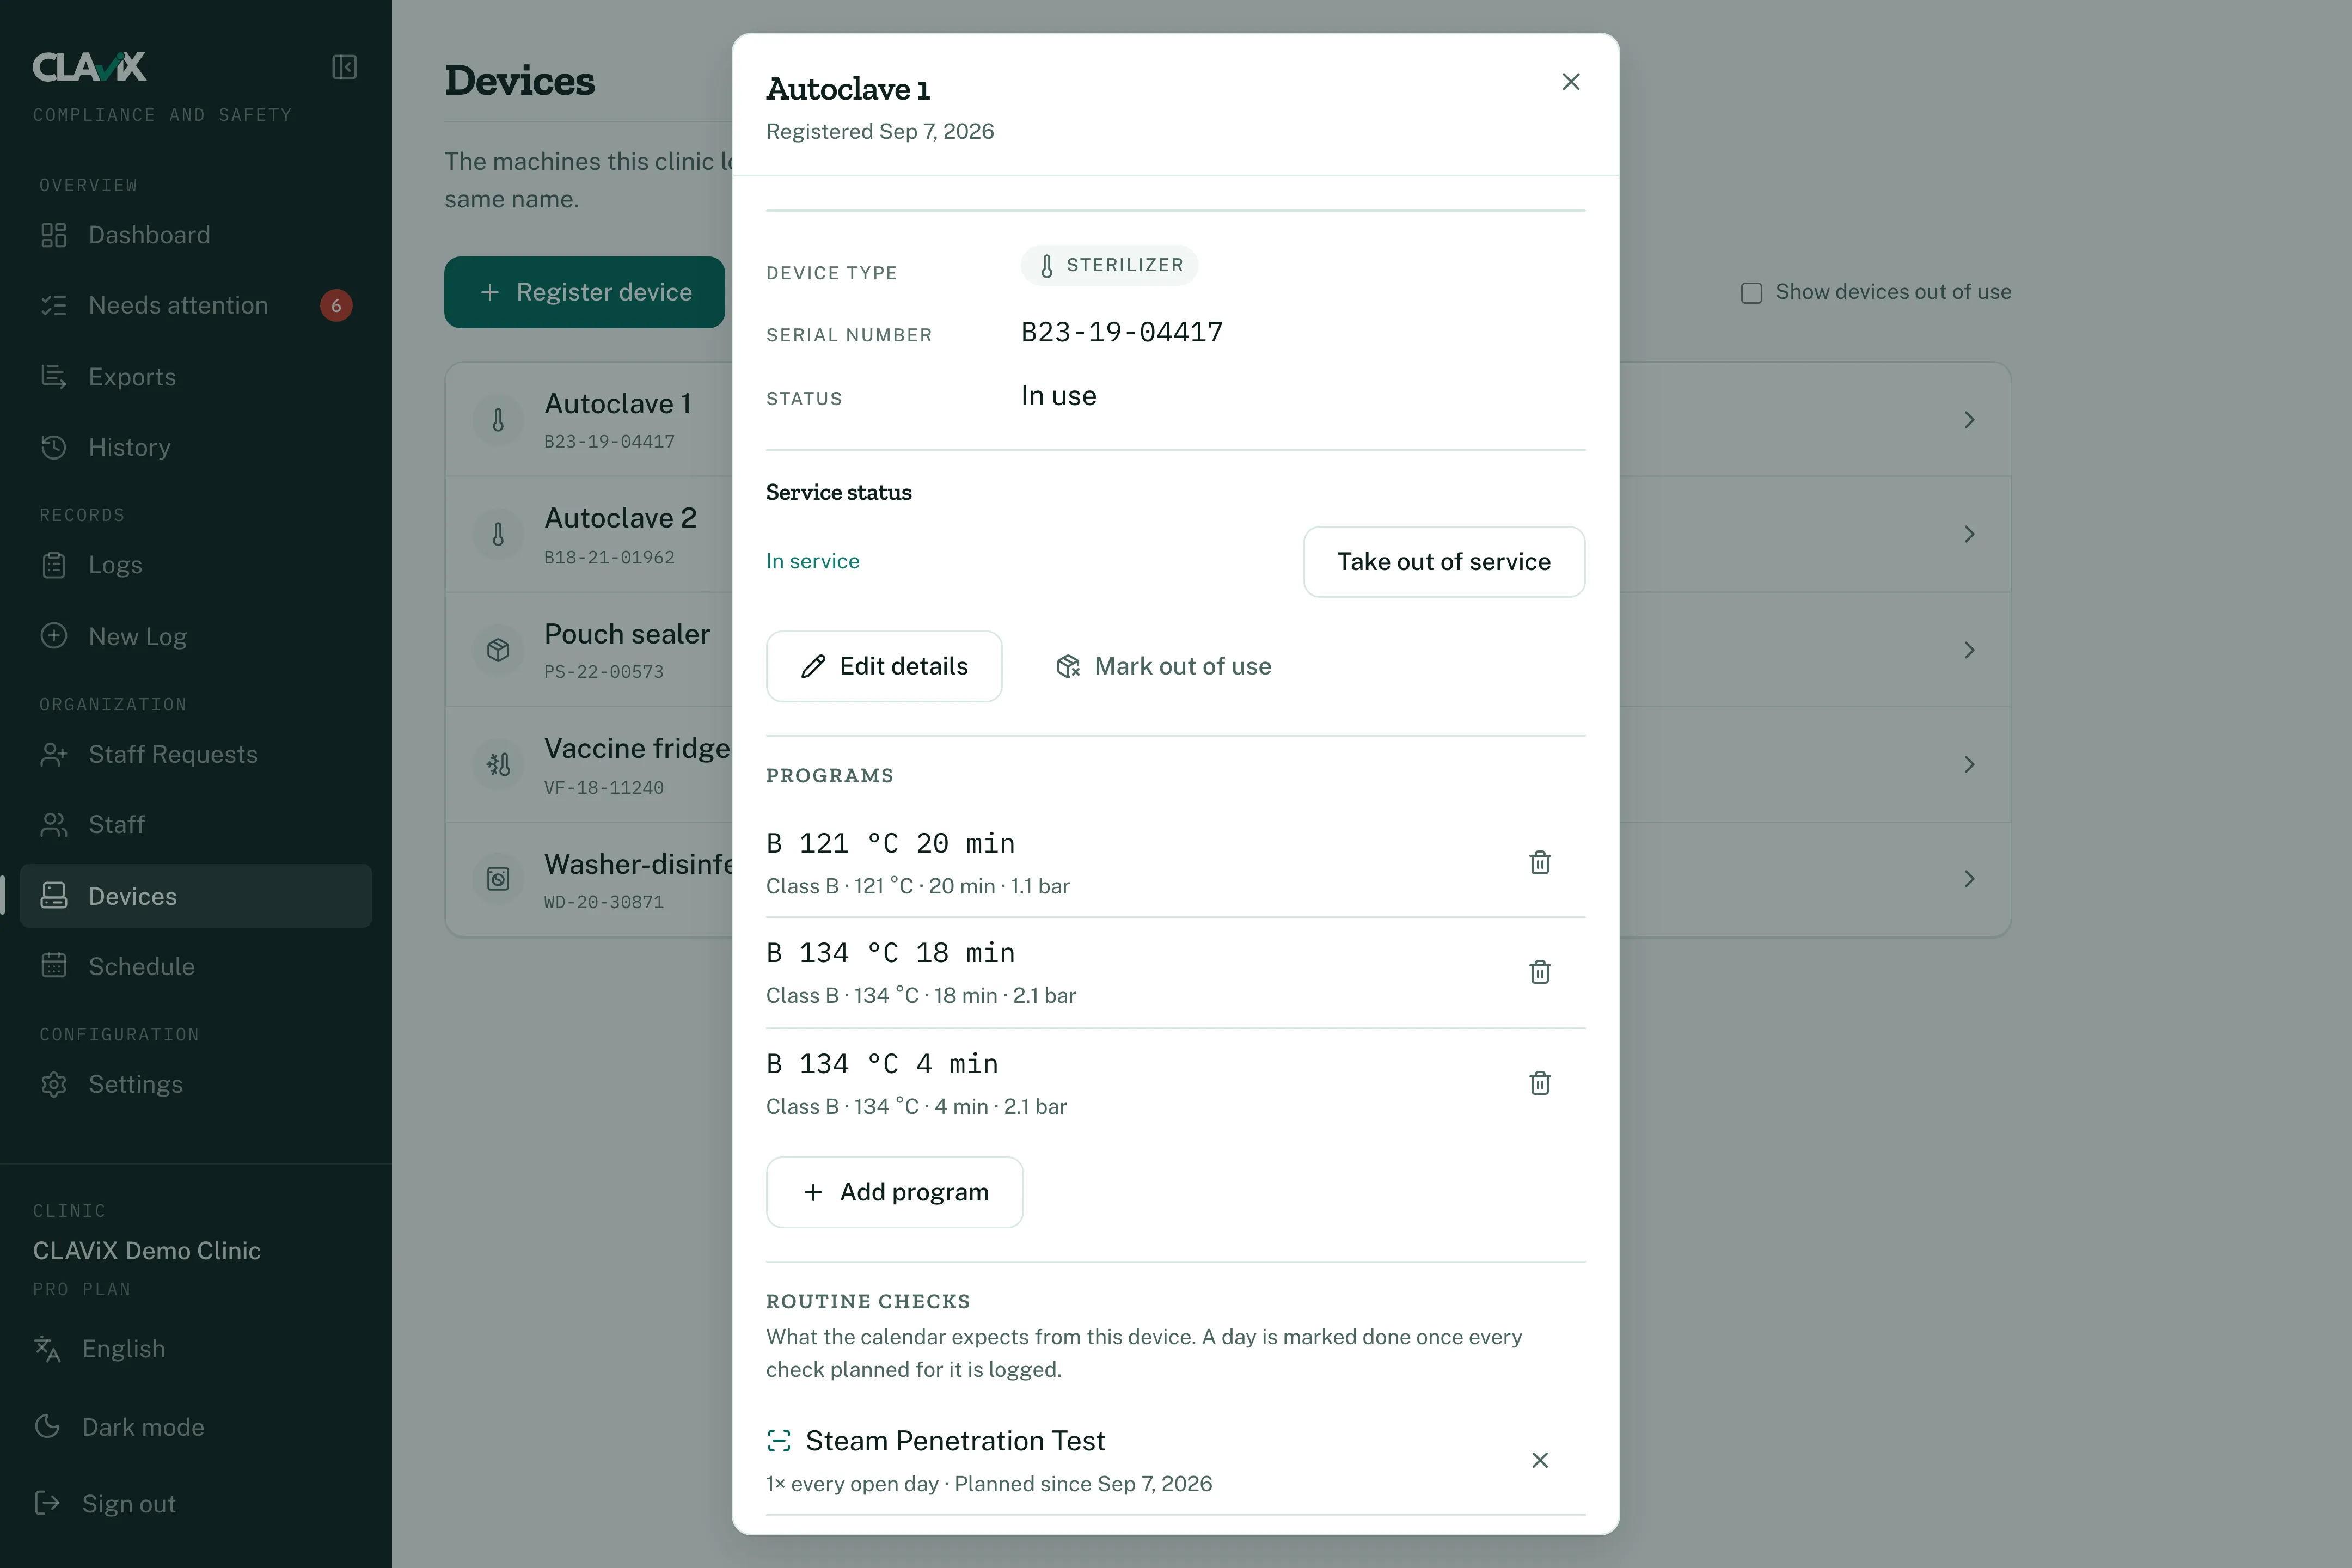The height and width of the screenshot is (1568, 2352).
Task: Delete program B 121 °C 20 min
Action: click(1540, 862)
